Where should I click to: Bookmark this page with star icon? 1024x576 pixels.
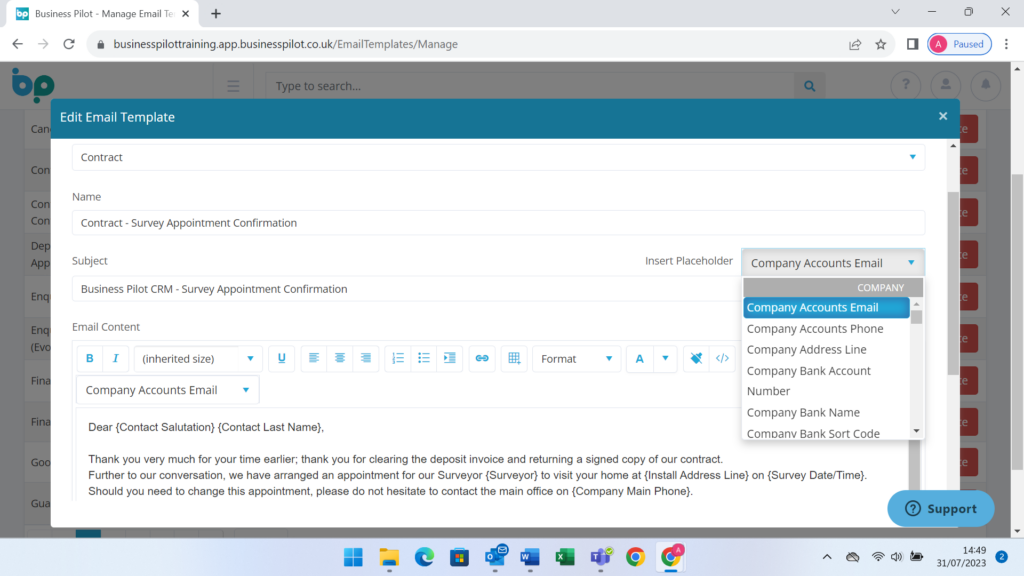pos(881,44)
